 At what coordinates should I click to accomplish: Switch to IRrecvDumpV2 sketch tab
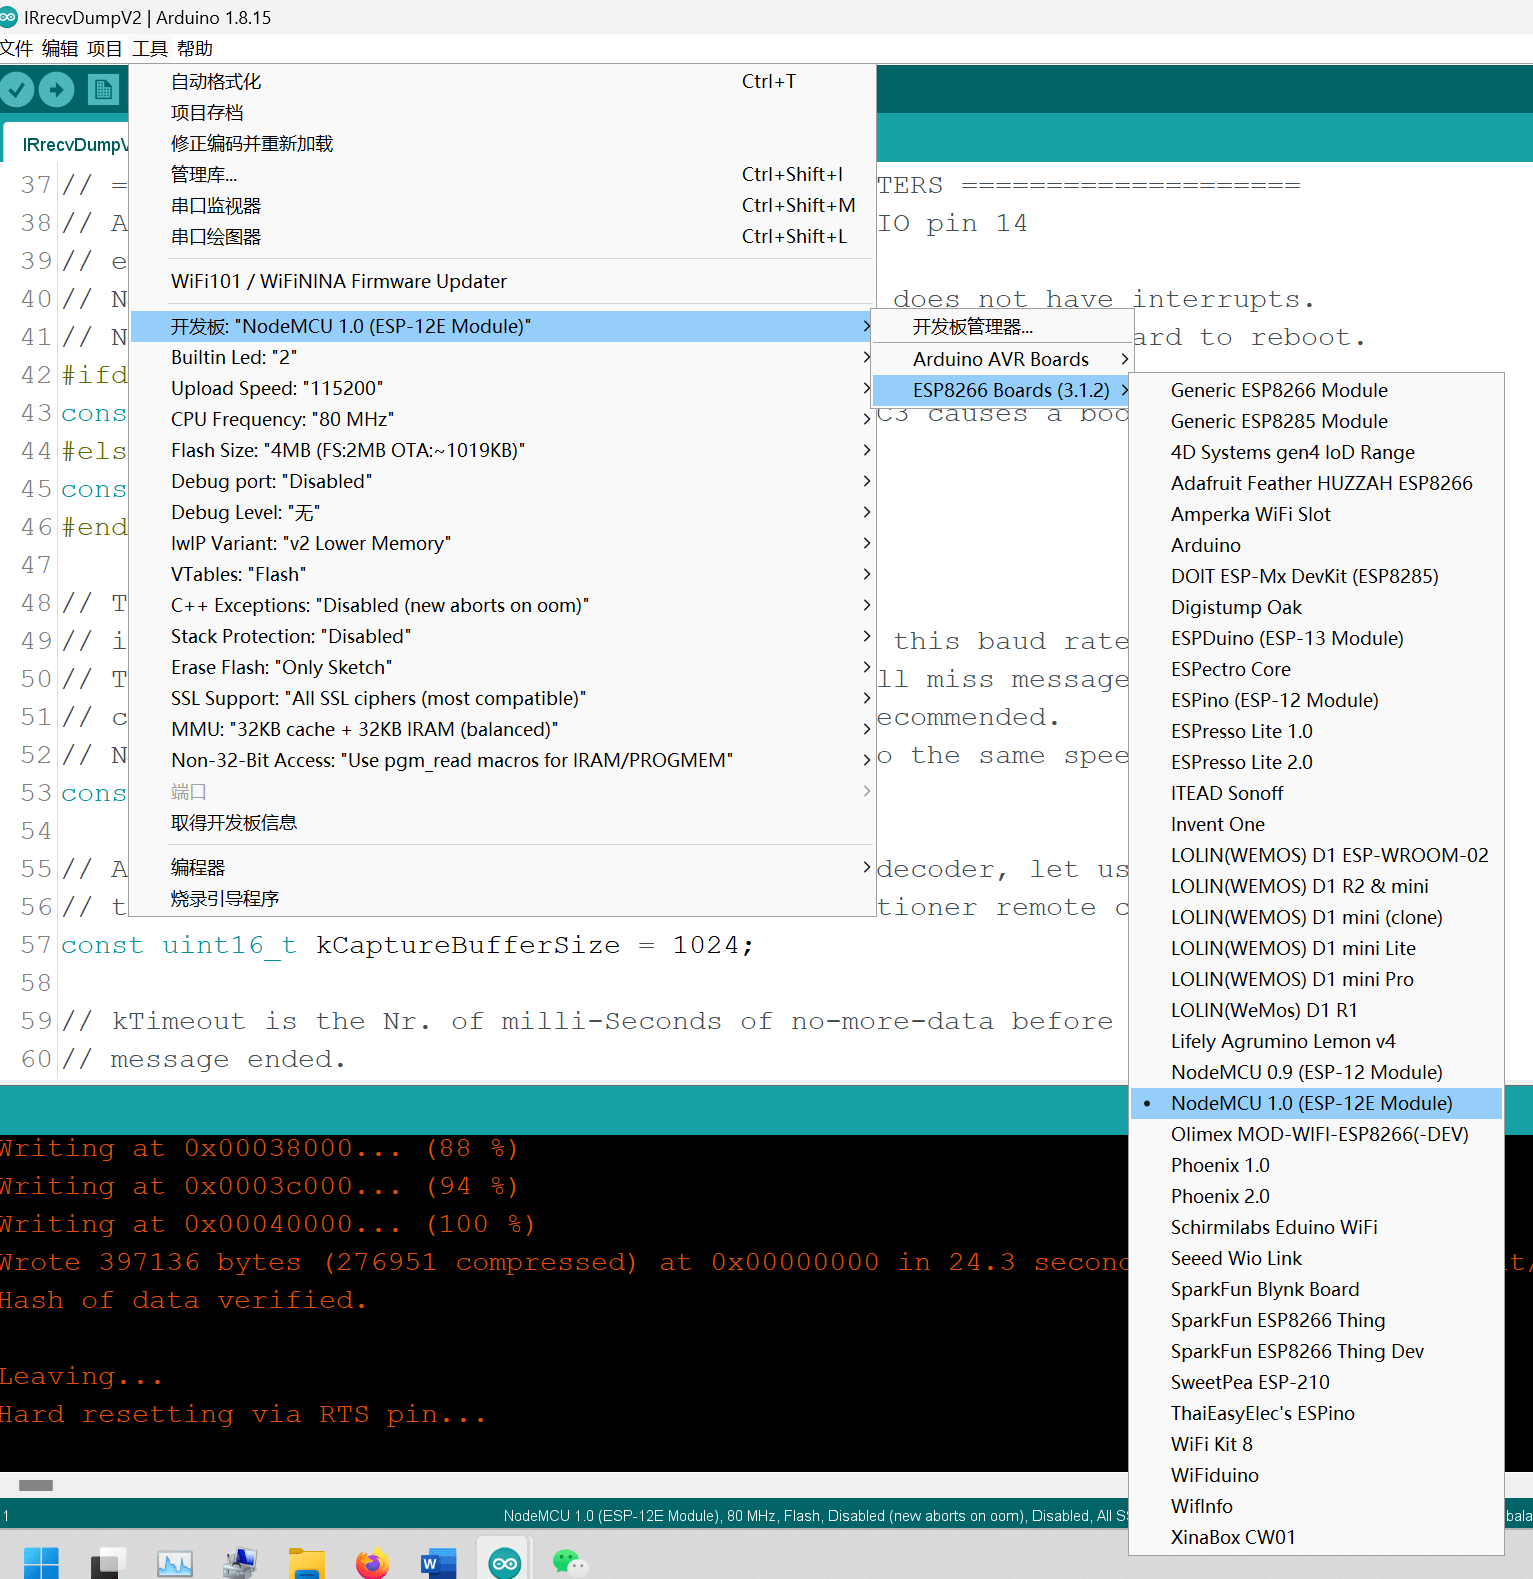(68, 144)
